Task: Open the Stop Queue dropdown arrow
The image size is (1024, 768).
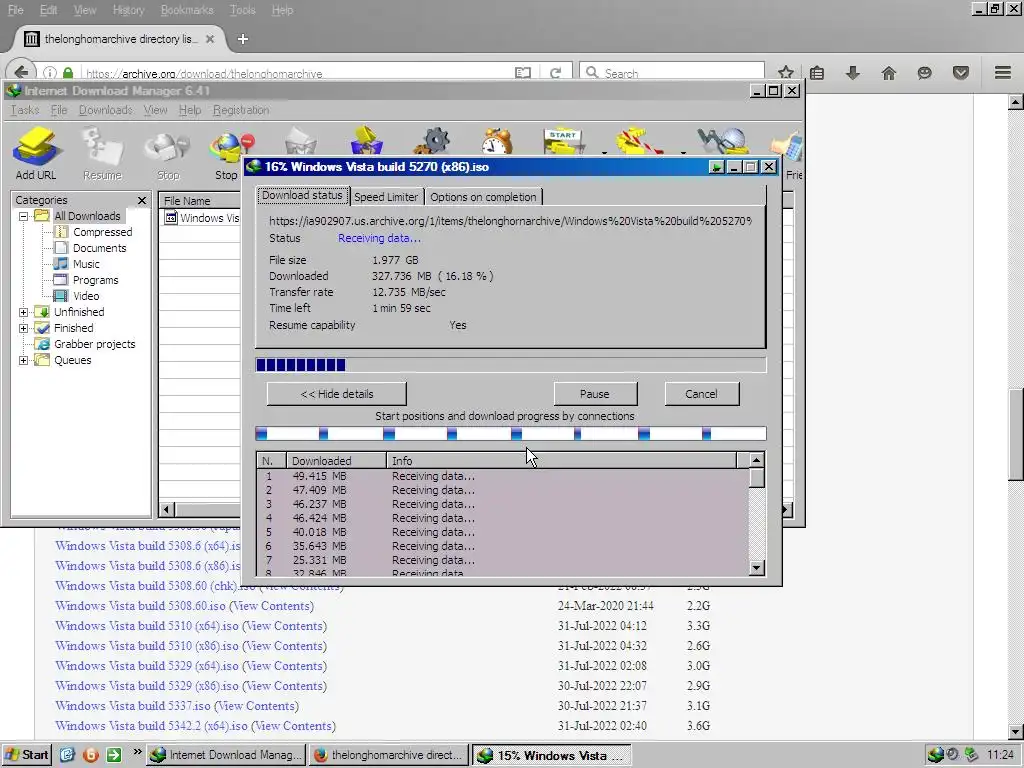Action: pyautogui.click(x=683, y=153)
